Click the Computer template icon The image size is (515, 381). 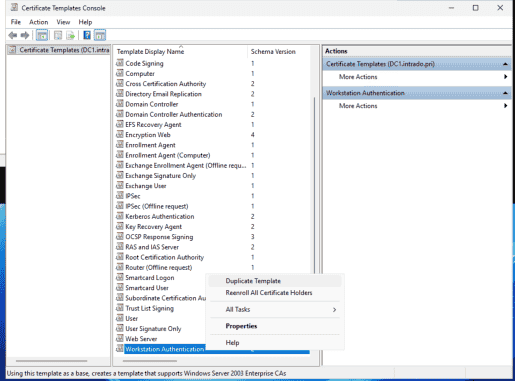120,73
